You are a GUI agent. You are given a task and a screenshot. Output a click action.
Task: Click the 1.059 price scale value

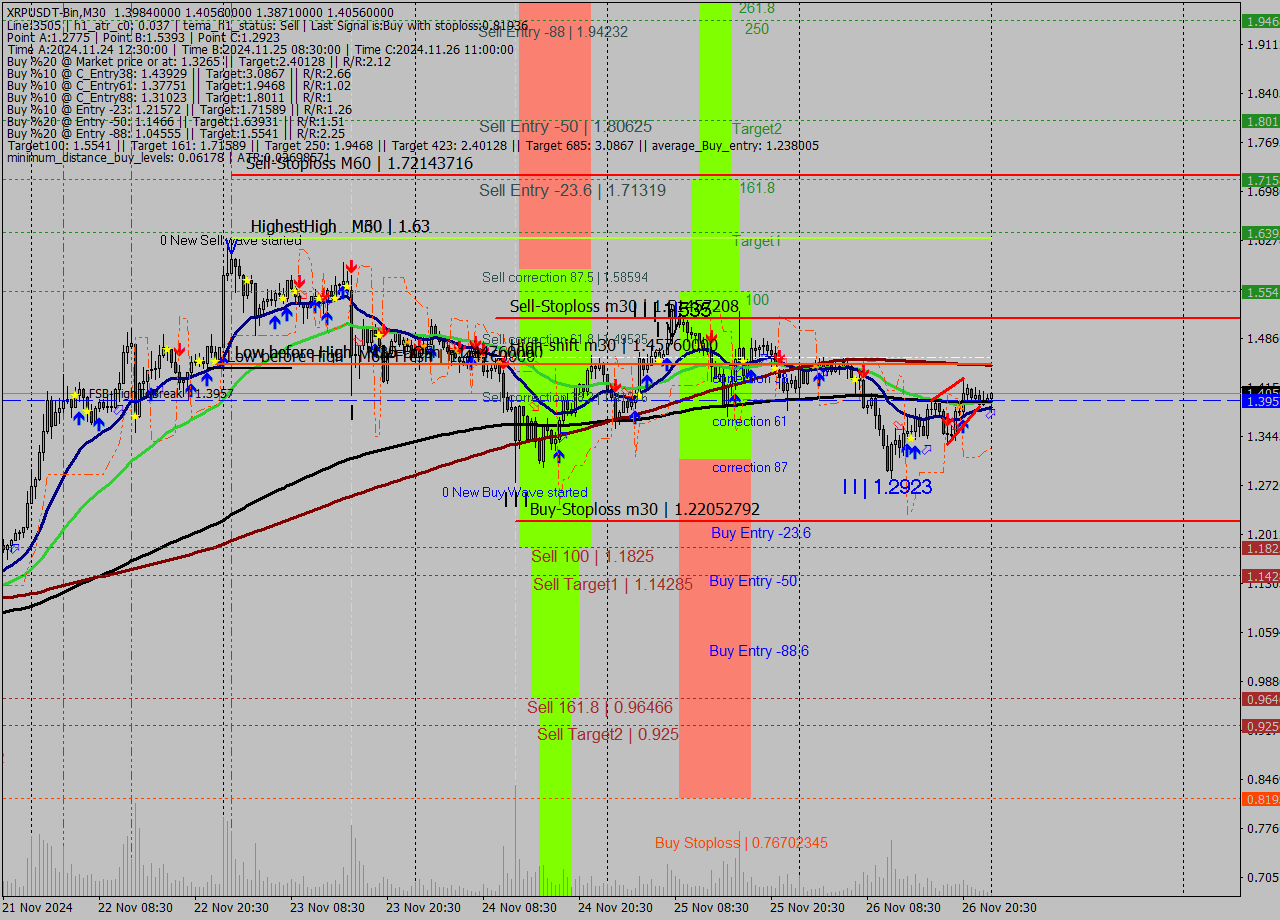pos(1263,632)
